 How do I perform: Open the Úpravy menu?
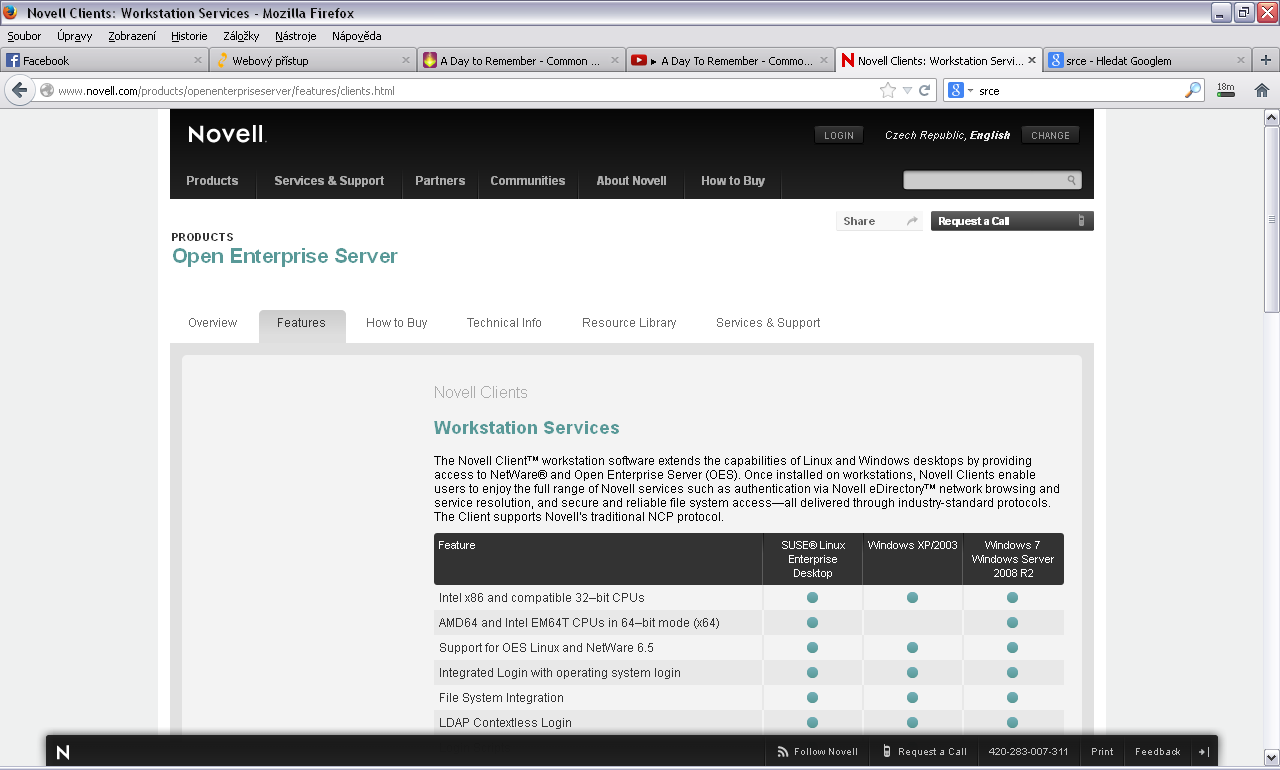pyautogui.click(x=75, y=36)
